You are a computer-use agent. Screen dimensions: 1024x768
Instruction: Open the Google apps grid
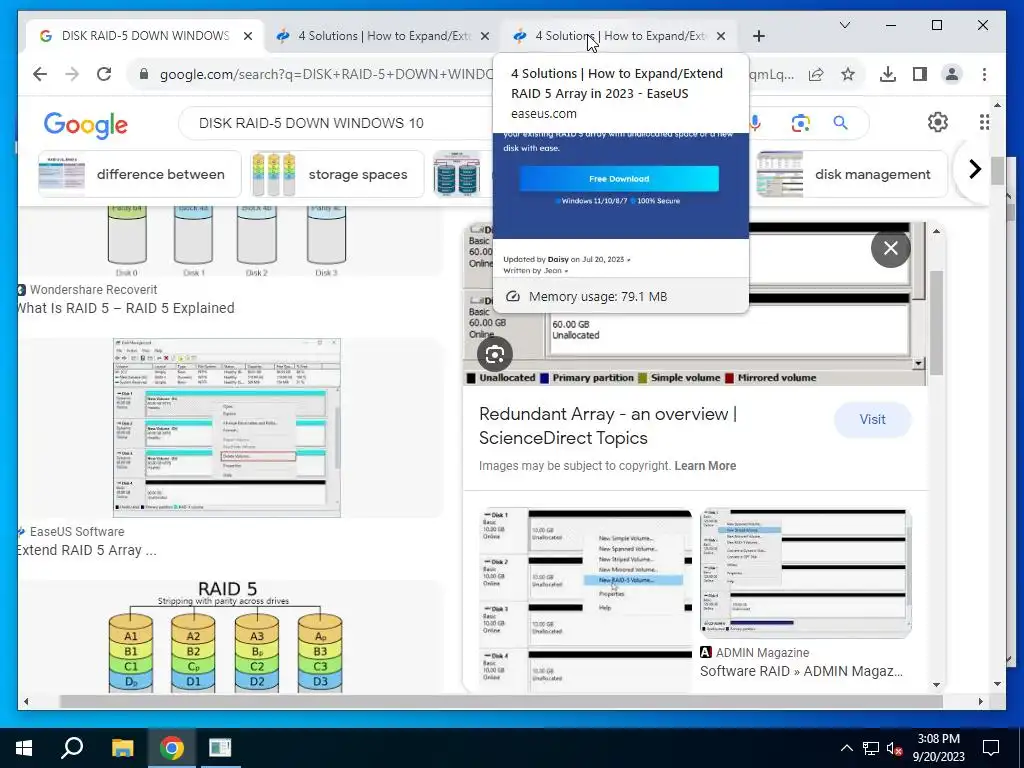pyautogui.click(x=984, y=122)
